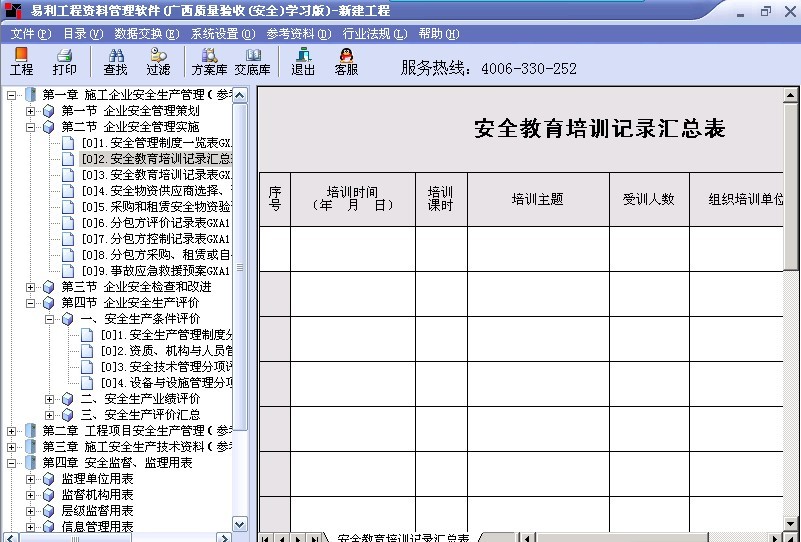Screen dimensions: 801x542
Task: Click the 退出 (Exit) toolbar icon
Action: [x=303, y=61]
